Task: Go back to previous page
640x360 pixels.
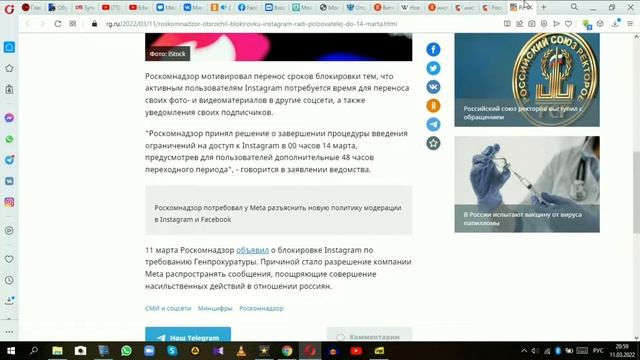Action: (27, 24)
